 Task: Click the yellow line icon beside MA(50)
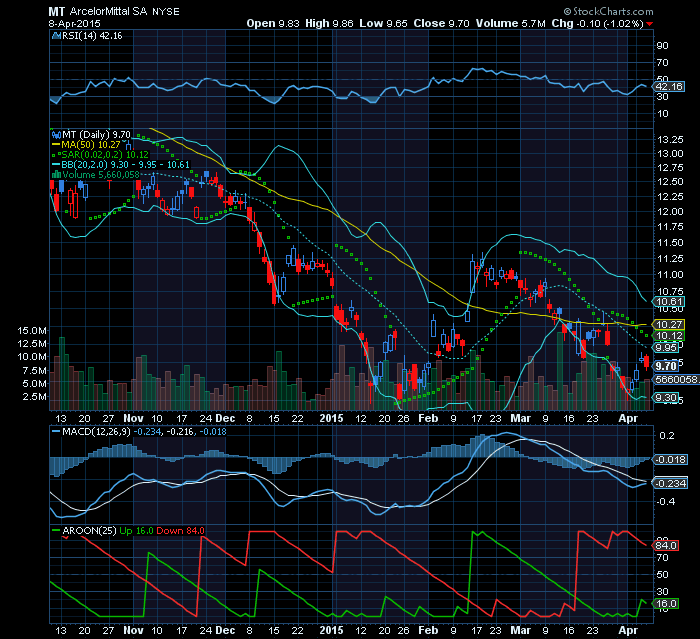54,143
